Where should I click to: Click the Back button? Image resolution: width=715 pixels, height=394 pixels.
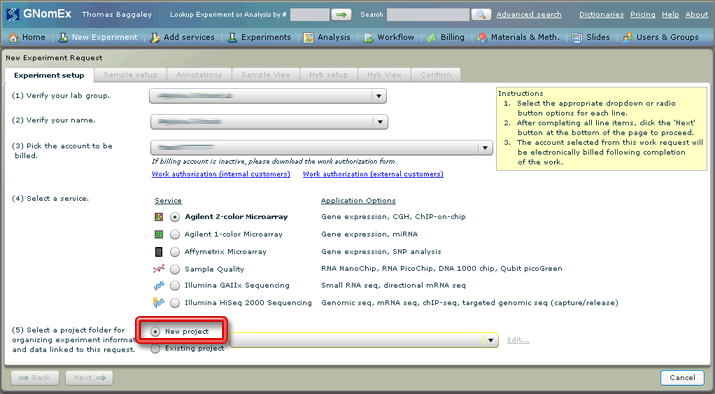(35, 378)
